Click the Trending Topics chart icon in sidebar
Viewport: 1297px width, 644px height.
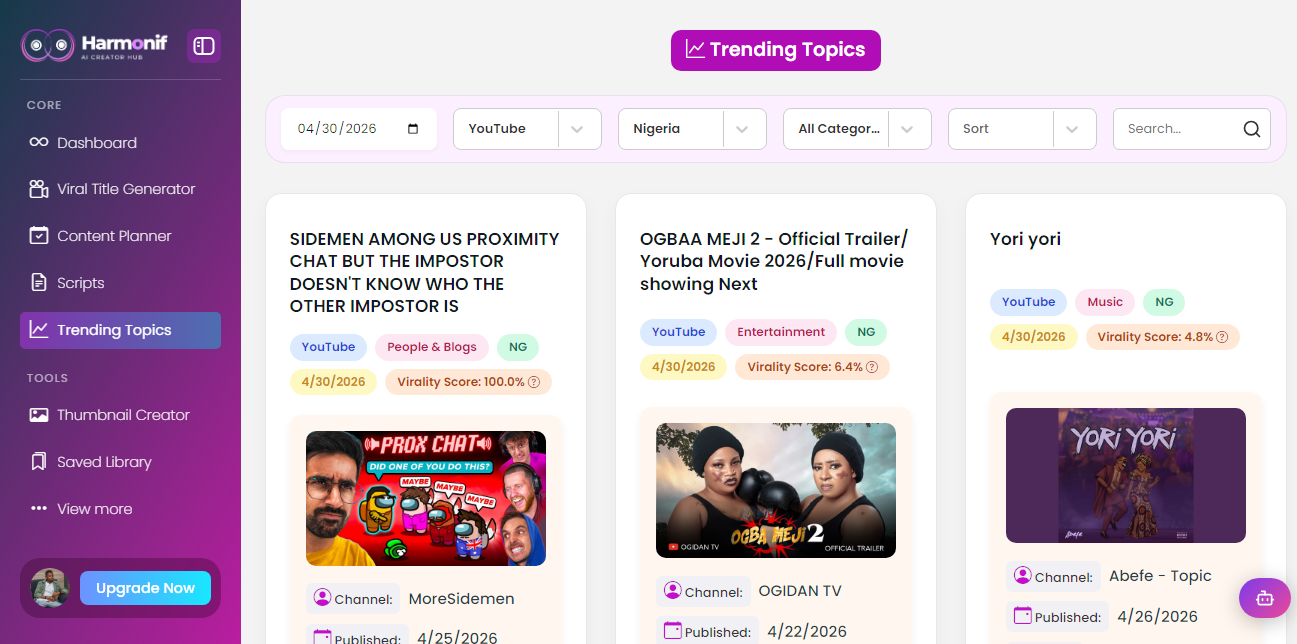39,330
